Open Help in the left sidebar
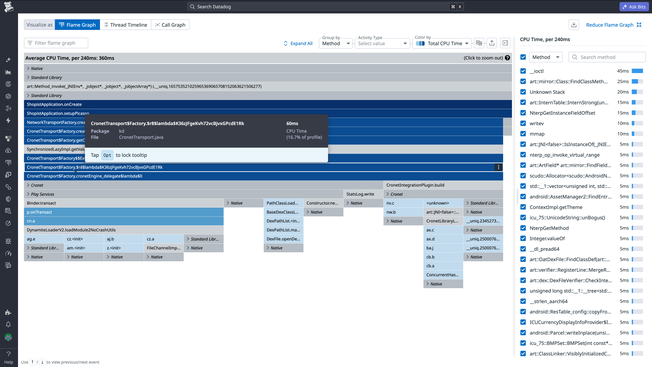Screen dimensions: 652x367 tap(8, 357)
